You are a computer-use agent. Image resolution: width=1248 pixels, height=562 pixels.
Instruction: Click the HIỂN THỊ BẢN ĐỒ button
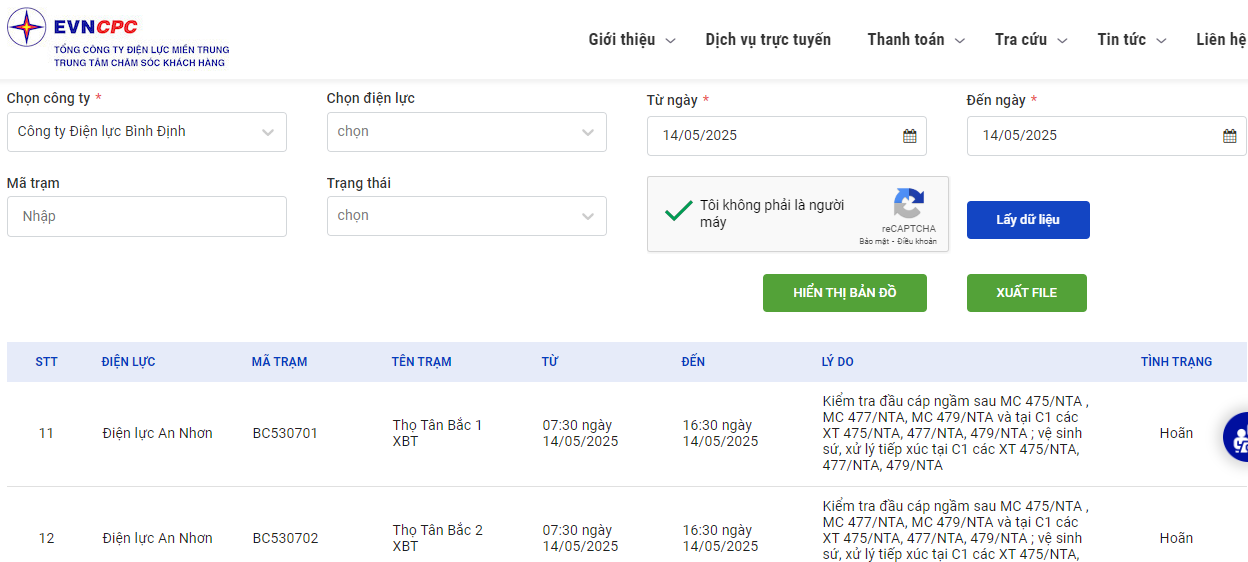coord(845,293)
